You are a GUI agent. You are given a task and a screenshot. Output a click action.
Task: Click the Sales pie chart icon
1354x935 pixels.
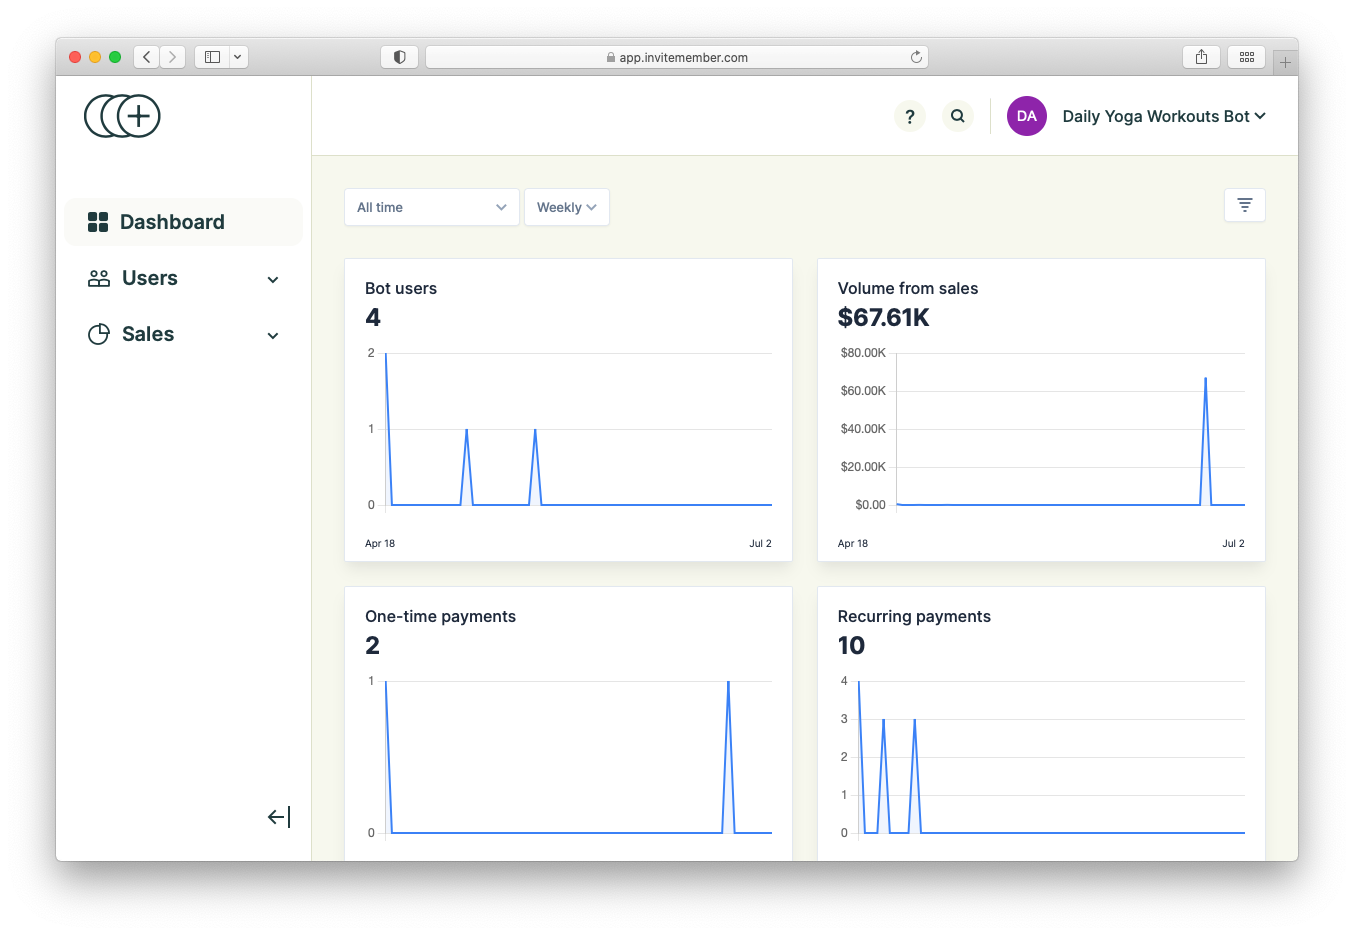99,334
